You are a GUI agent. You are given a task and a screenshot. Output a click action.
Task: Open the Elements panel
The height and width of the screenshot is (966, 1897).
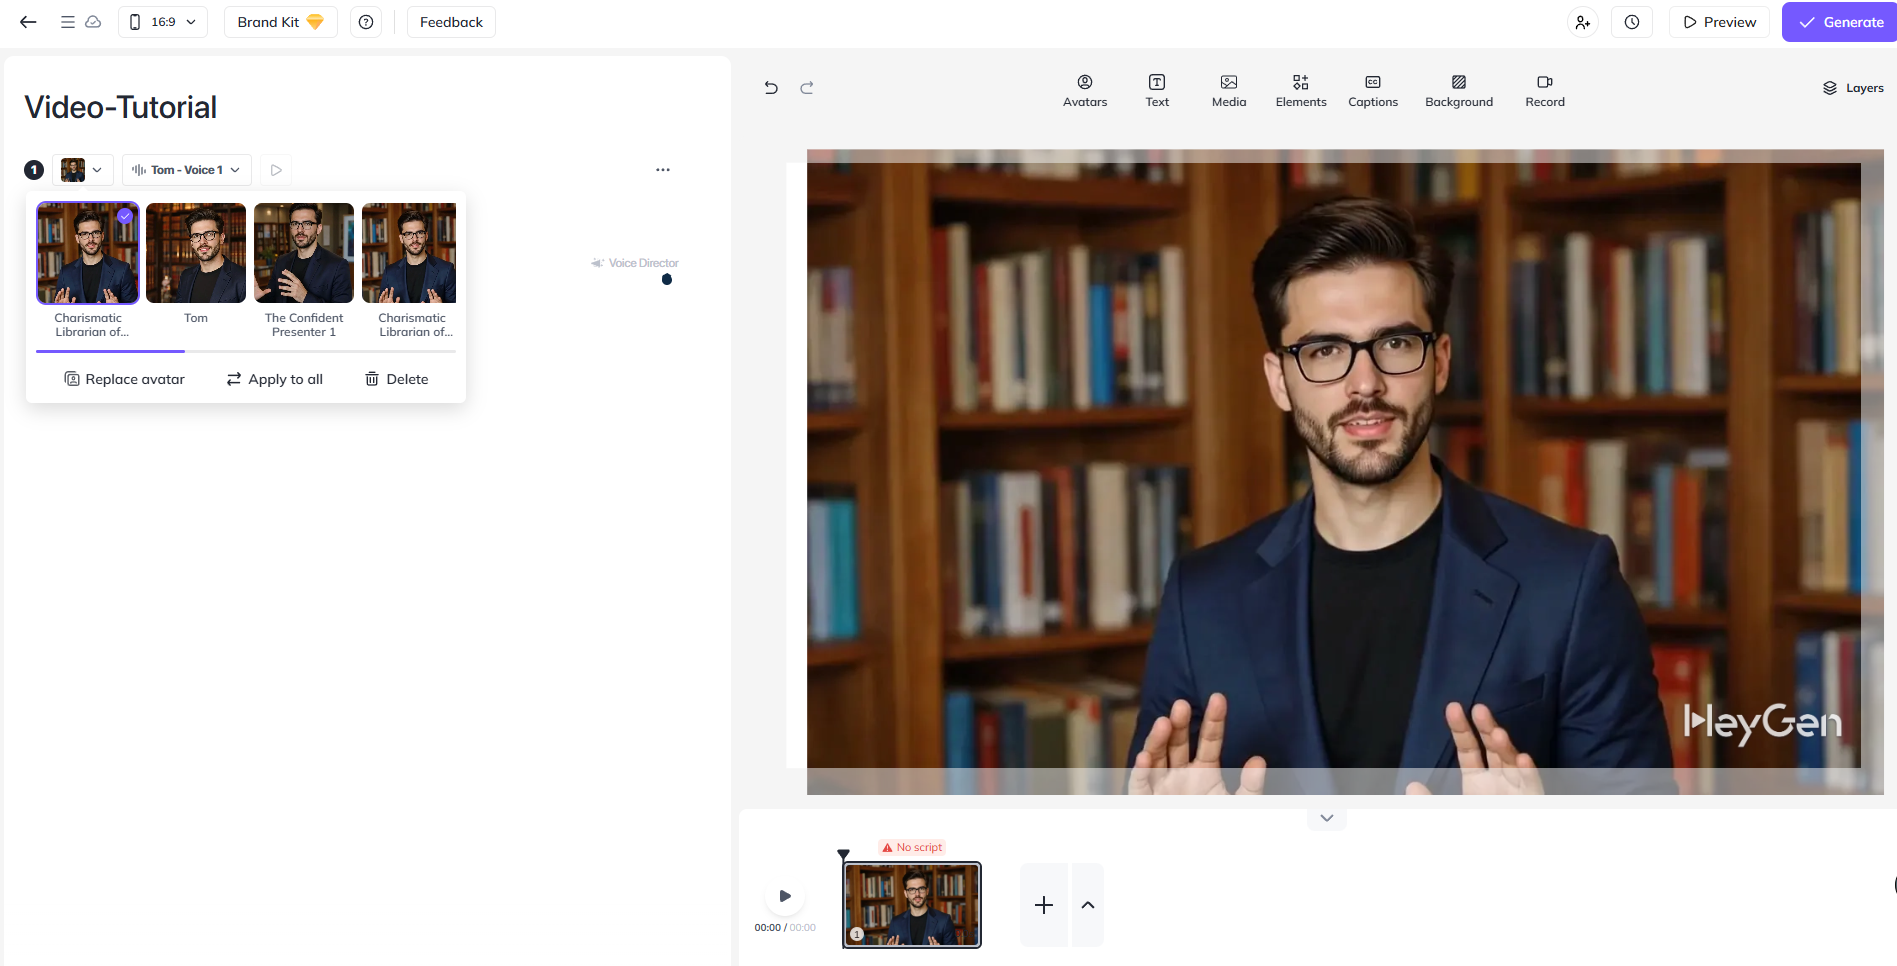click(x=1300, y=90)
